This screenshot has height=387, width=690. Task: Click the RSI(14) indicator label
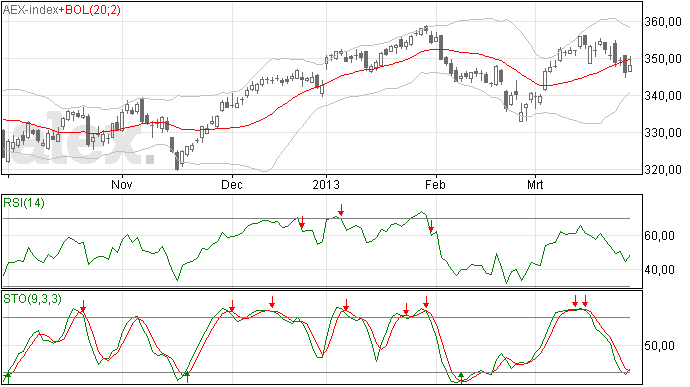point(24,203)
